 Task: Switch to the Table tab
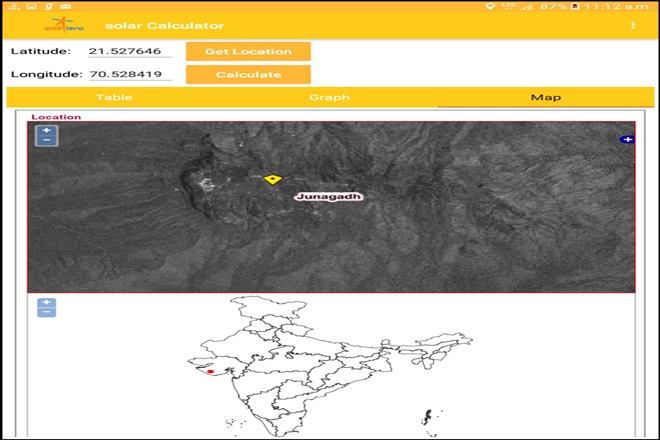tap(113, 97)
